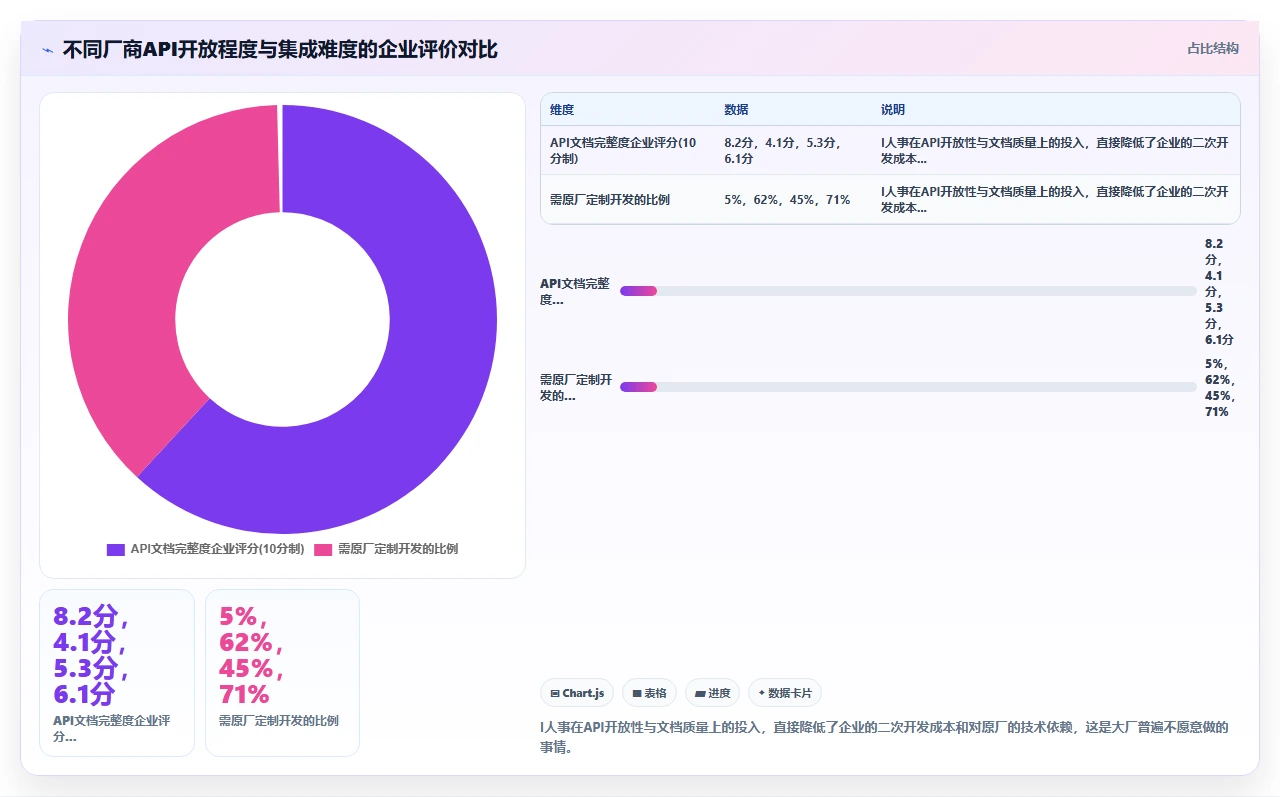
Task: Click the chart title heading
Action: 280,49
